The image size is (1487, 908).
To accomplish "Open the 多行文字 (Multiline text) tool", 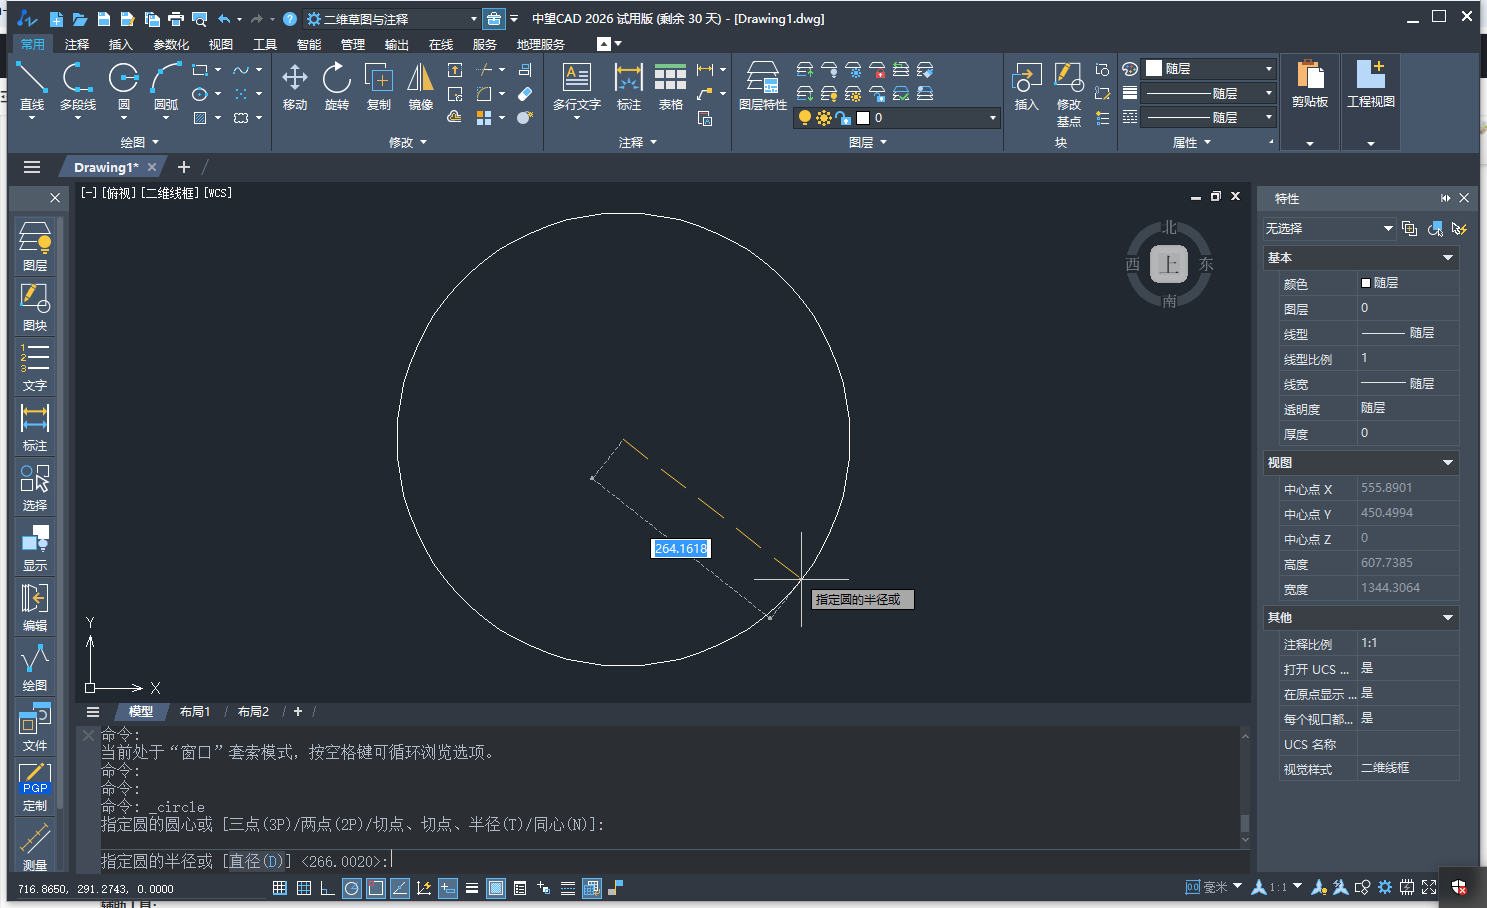I will [577, 86].
